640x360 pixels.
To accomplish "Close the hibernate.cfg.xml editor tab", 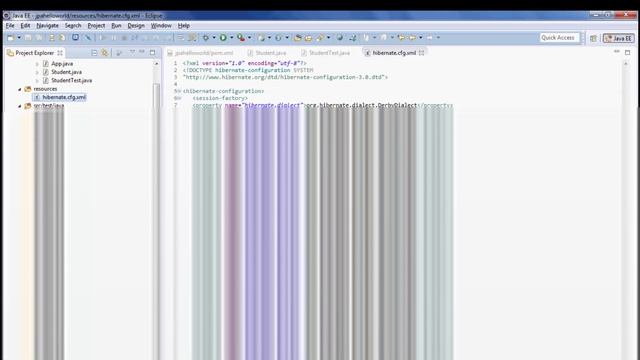I will (x=422, y=53).
